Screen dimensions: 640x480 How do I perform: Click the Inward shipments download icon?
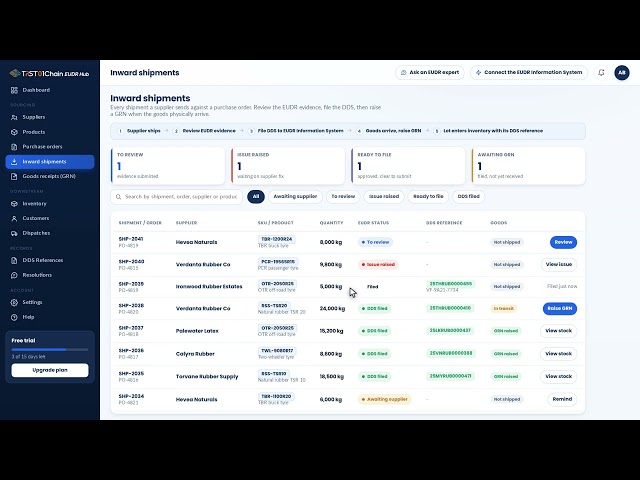click(x=14, y=162)
